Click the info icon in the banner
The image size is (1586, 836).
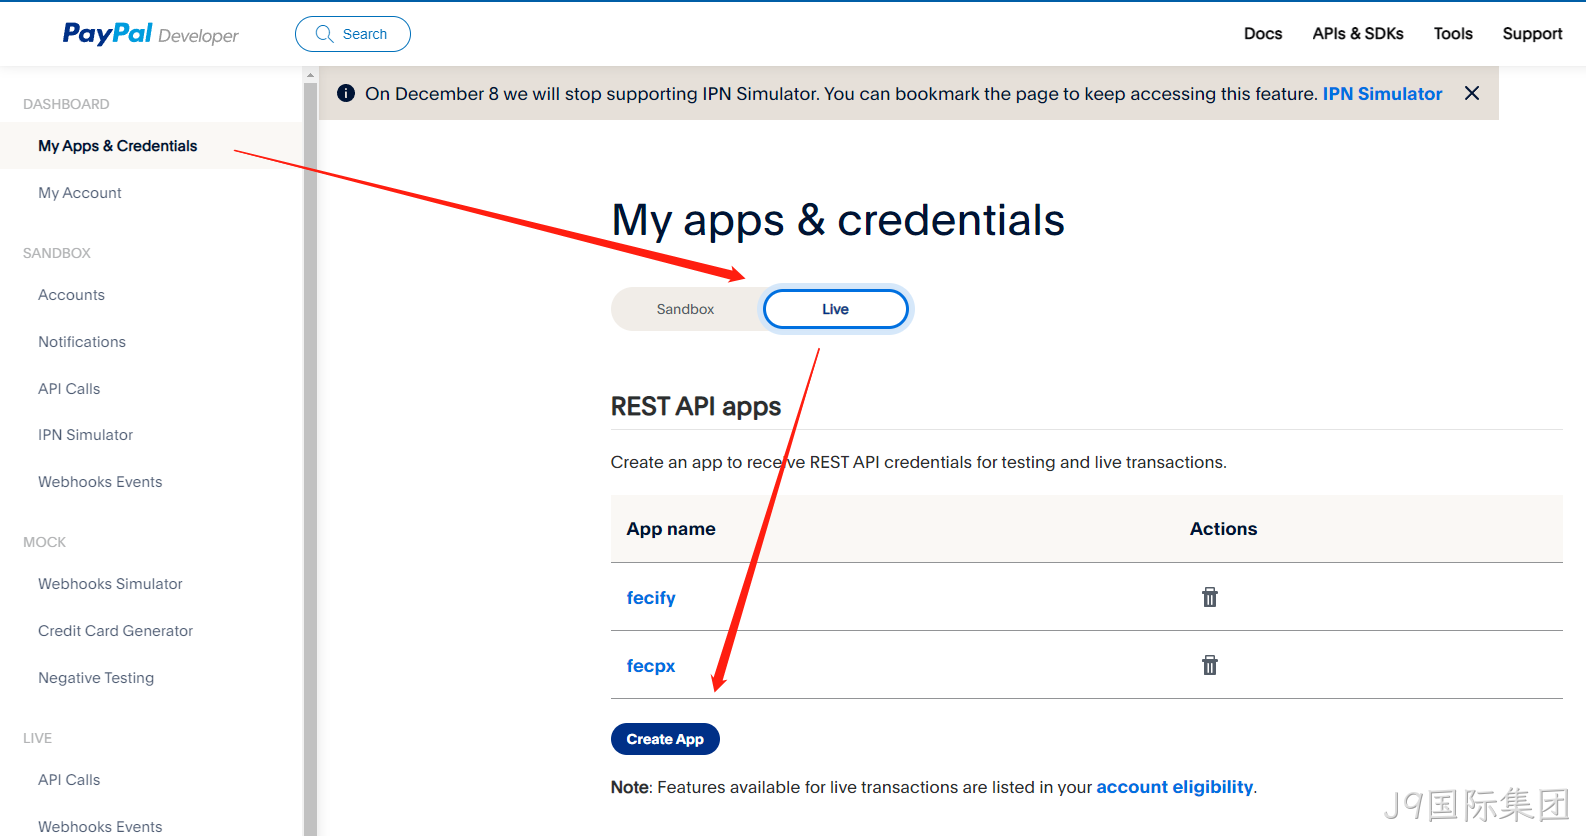[x=346, y=93]
